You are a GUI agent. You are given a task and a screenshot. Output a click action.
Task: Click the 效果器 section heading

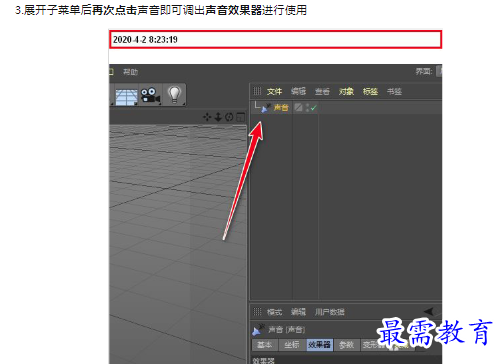[x=263, y=361]
